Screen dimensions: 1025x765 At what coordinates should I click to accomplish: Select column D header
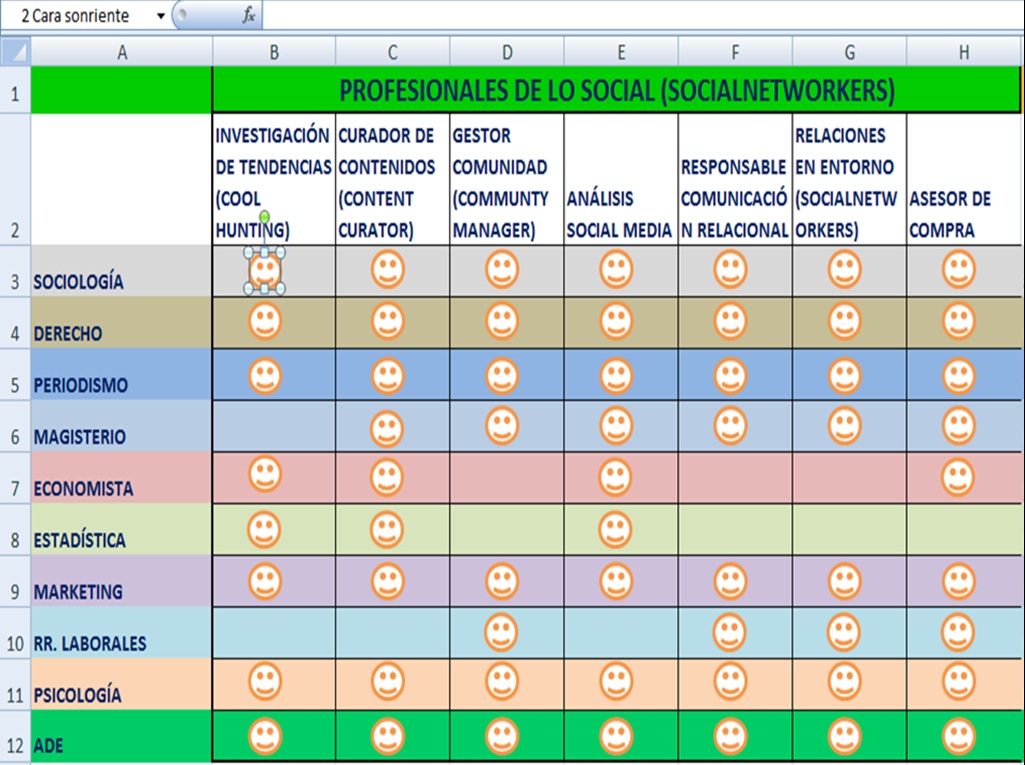[507, 52]
